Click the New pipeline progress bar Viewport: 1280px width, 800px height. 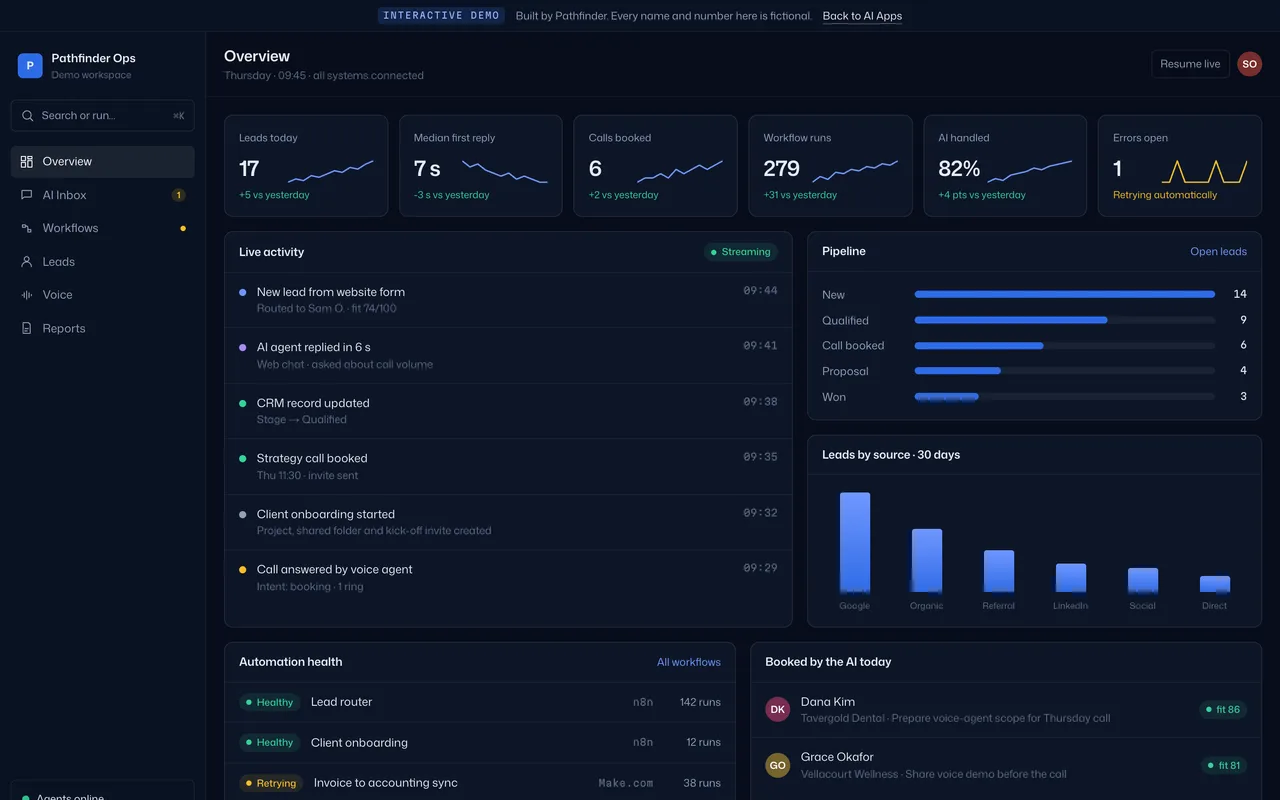tap(1065, 295)
